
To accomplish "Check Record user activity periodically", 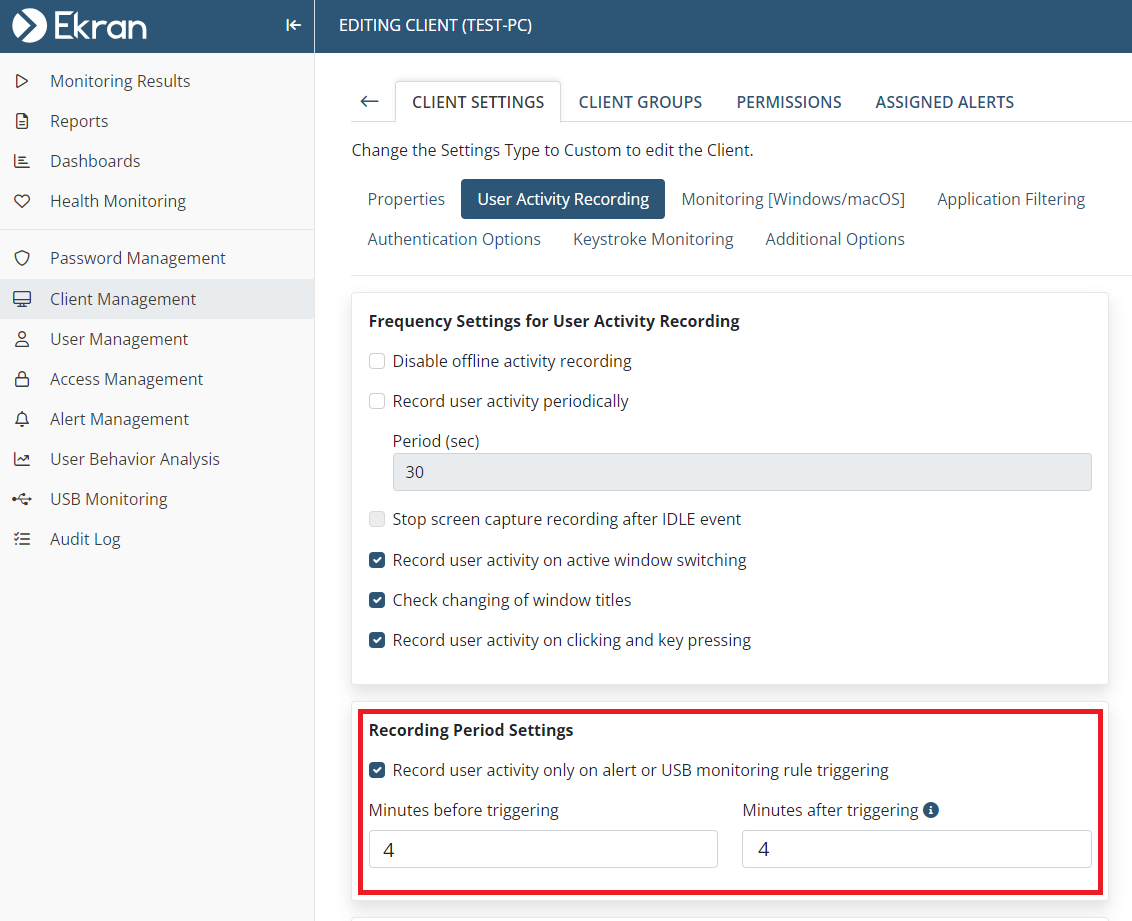I will [377, 401].
